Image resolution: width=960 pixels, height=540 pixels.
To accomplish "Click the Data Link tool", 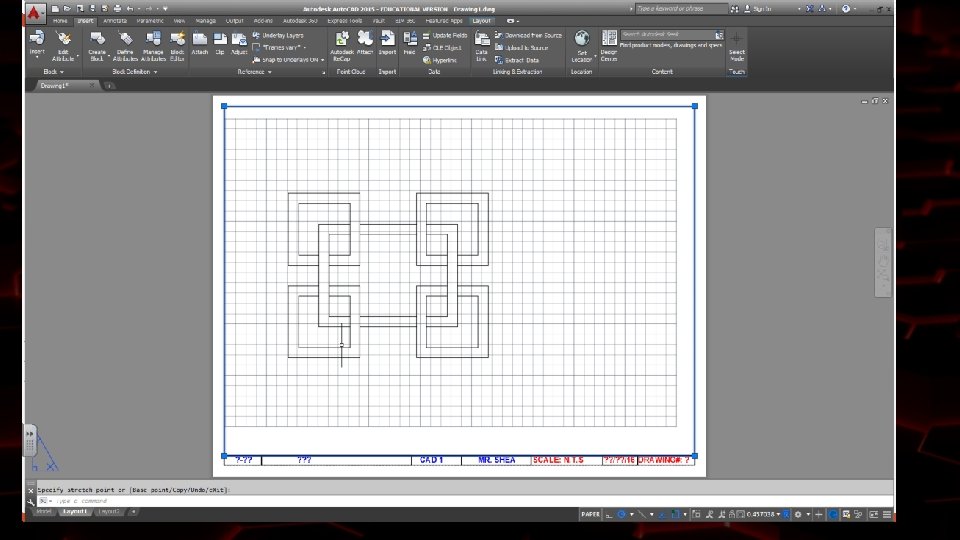I will [482, 47].
